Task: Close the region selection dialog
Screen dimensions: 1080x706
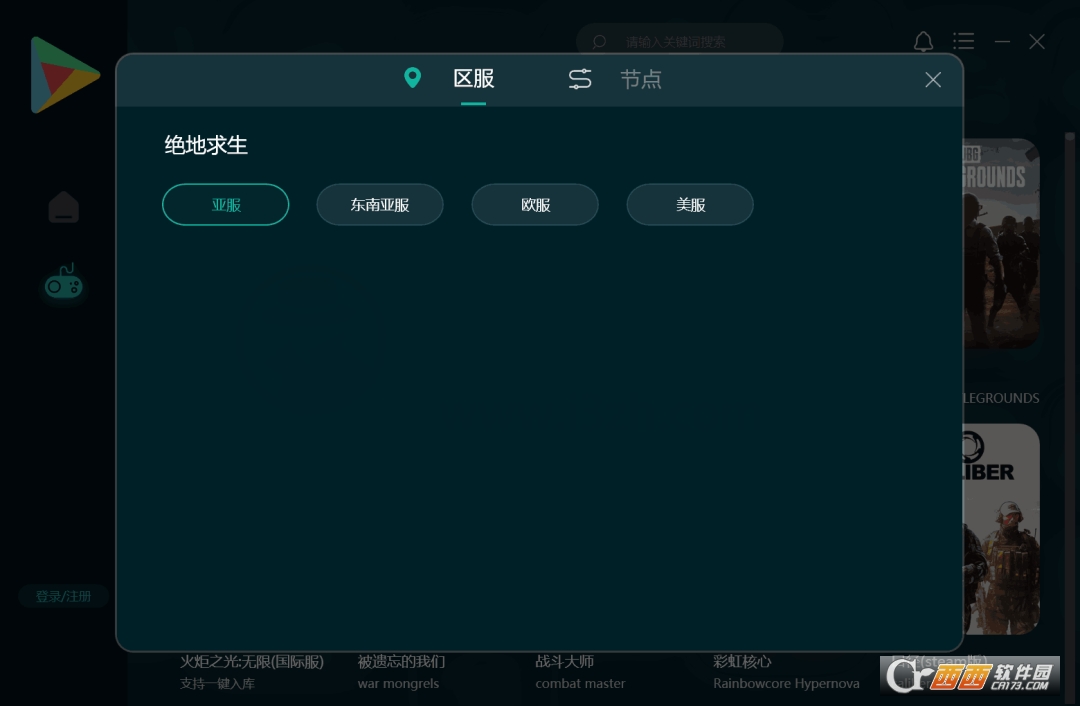Action: point(933,80)
